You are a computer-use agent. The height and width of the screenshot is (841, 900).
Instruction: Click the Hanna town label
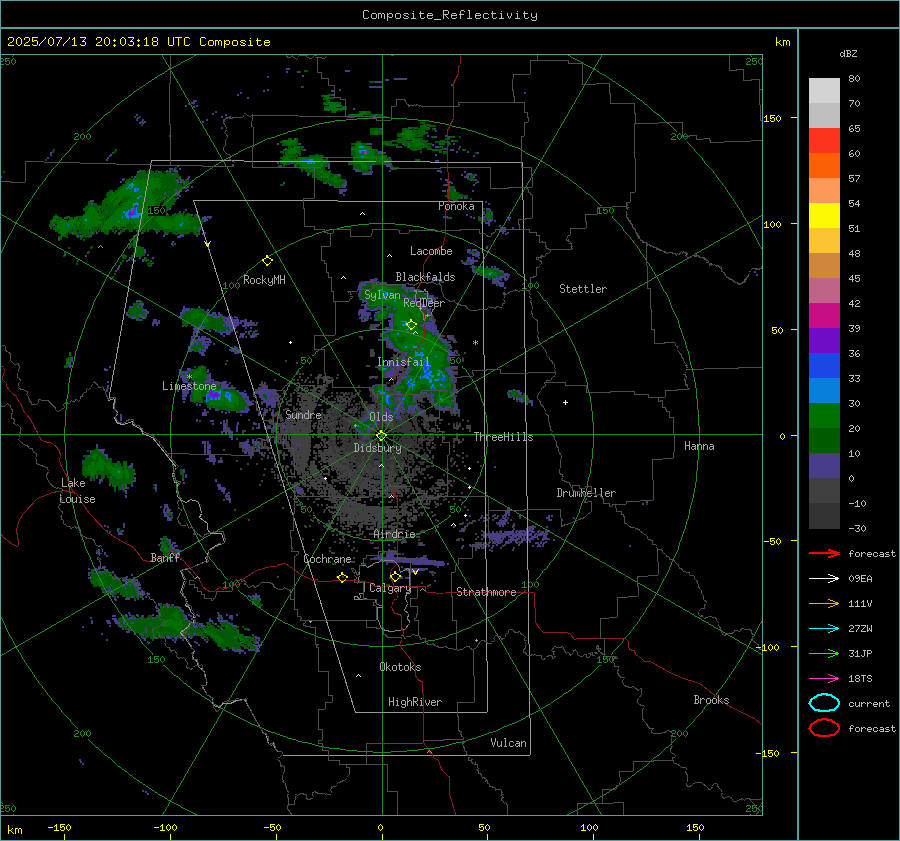(699, 446)
